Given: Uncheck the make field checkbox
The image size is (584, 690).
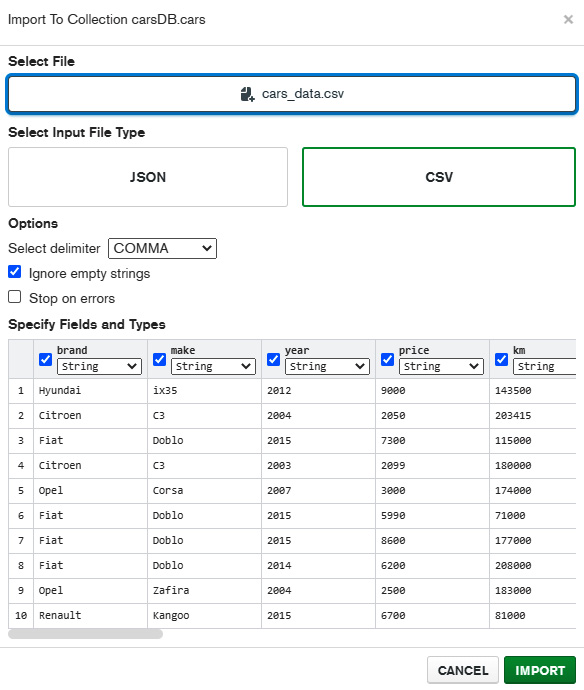Looking at the screenshot, I should click(159, 359).
